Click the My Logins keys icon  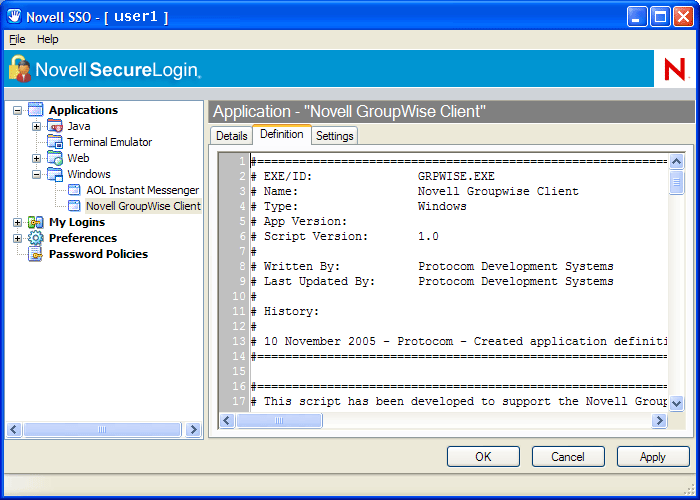[35, 222]
